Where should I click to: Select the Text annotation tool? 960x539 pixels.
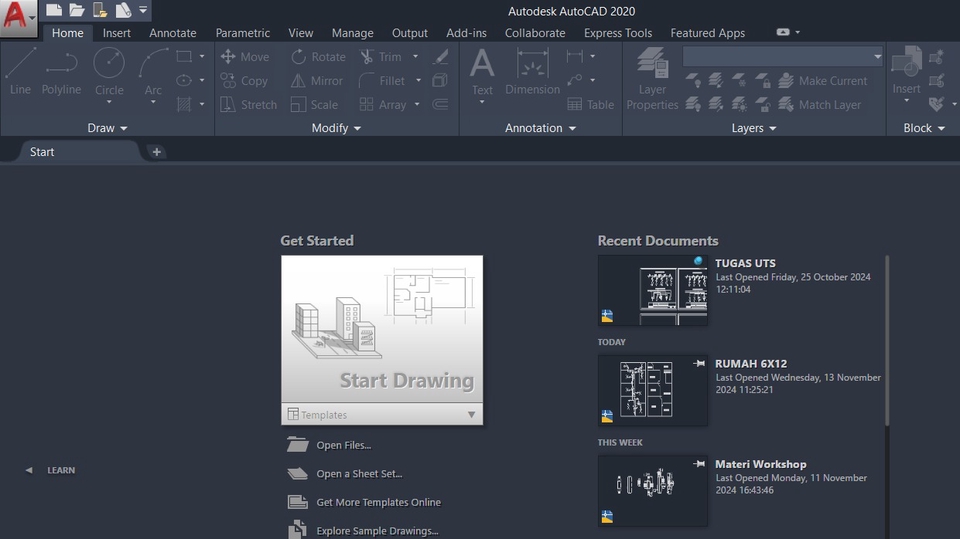coord(482,72)
